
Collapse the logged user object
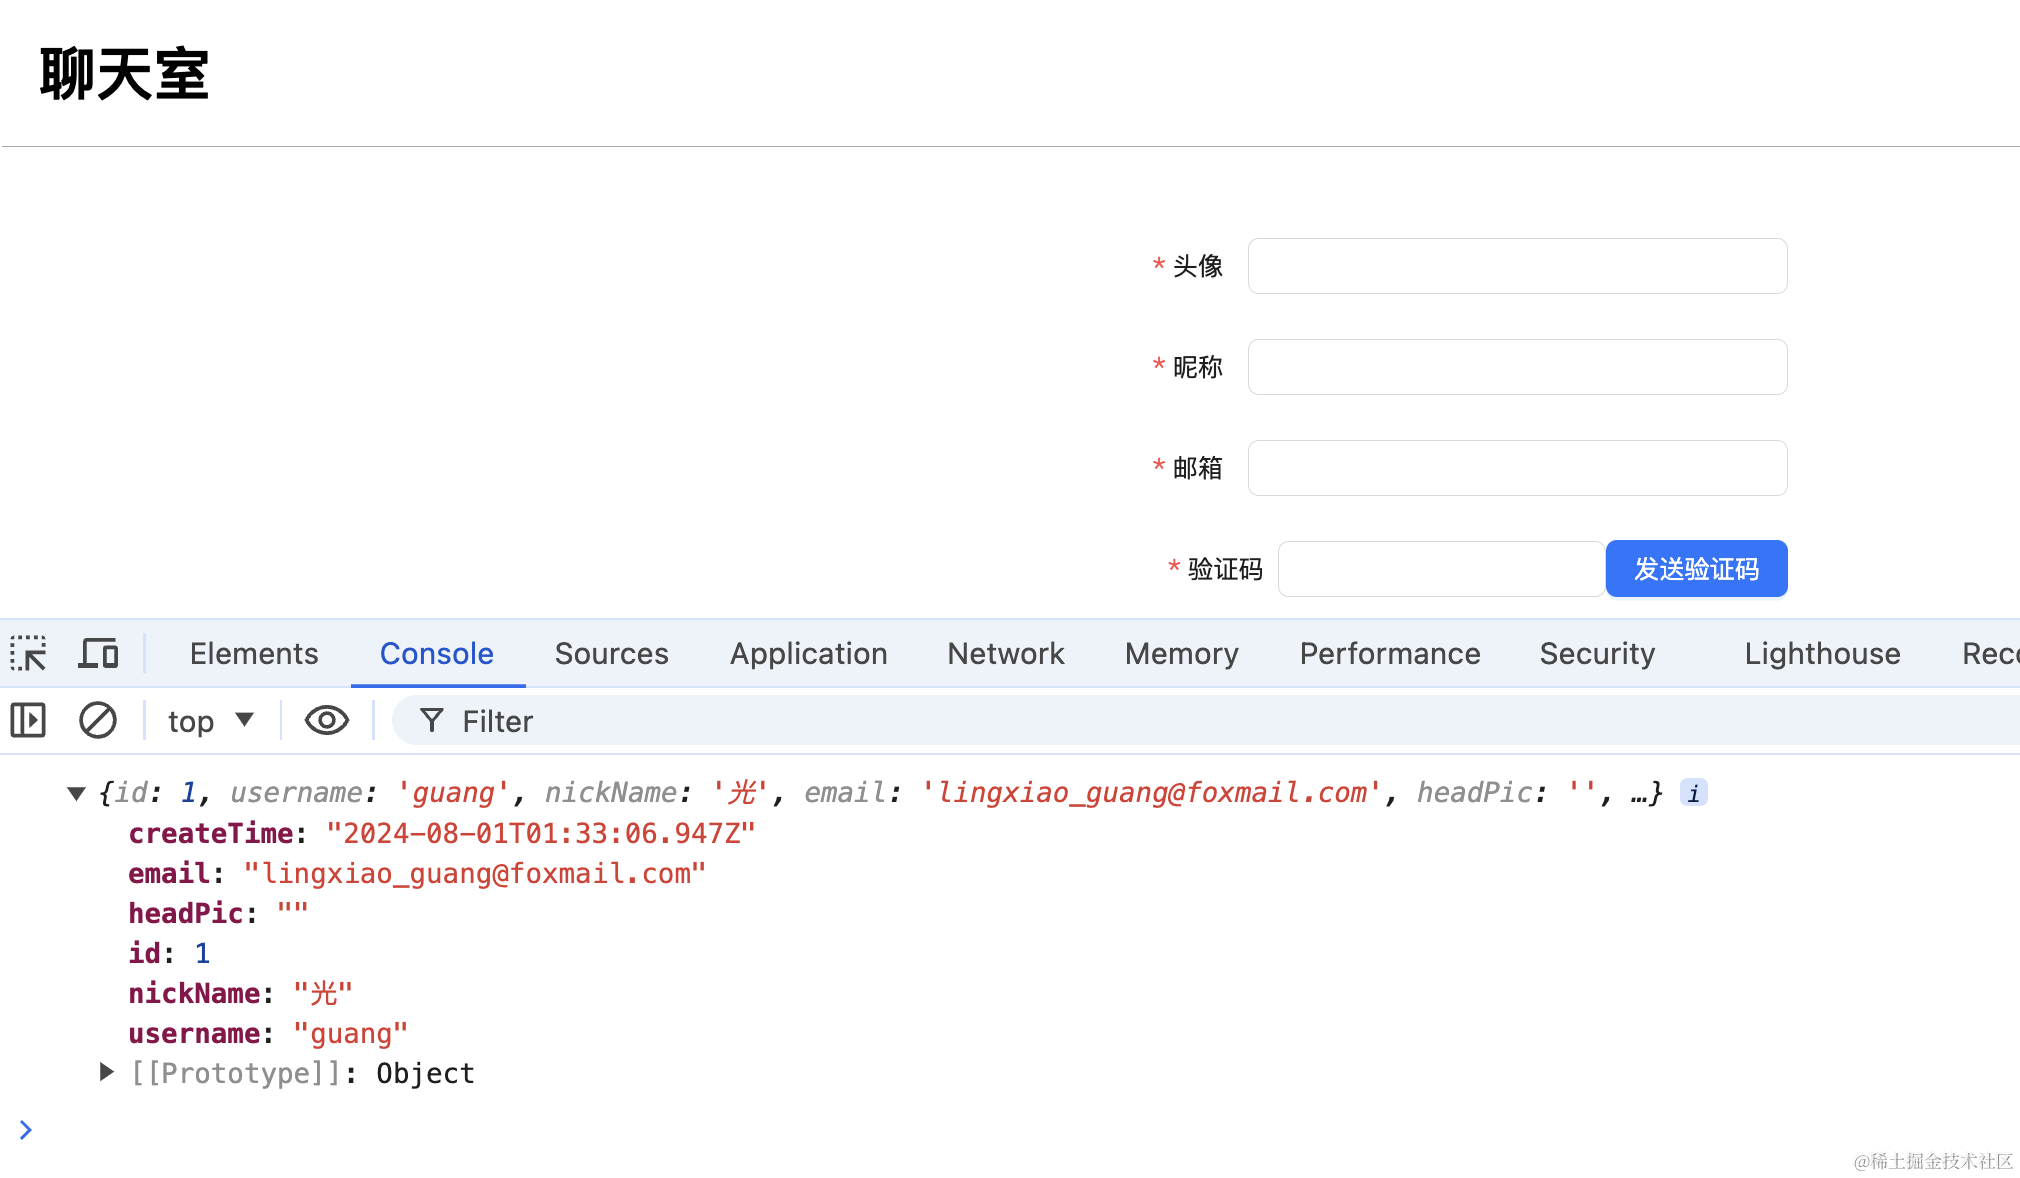(76, 794)
